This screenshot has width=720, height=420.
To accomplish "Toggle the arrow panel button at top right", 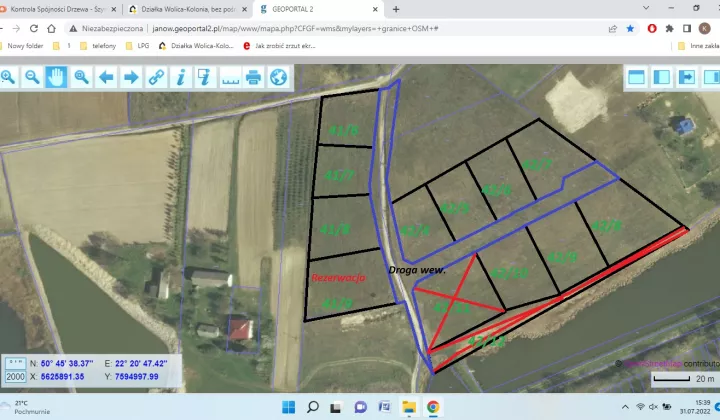I will point(686,77).
